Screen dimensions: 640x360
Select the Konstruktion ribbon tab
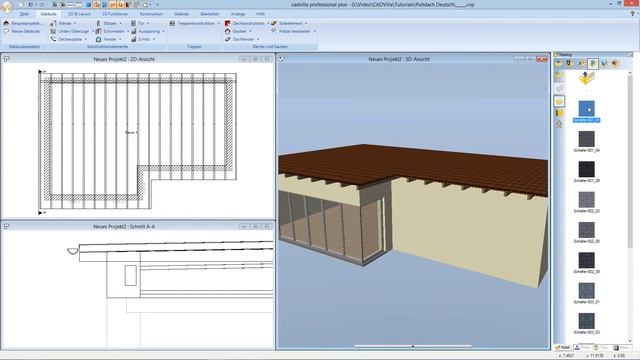coord(151,14)
